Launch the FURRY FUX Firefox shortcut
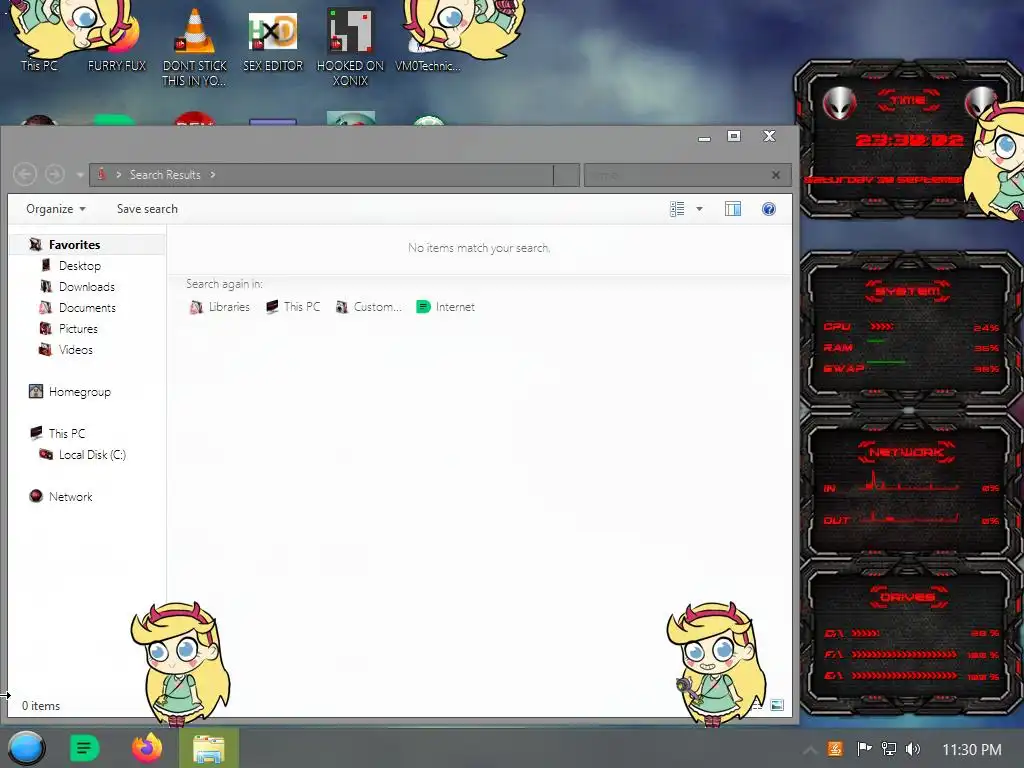This screenshot has height=768, width=1024. 117,39
